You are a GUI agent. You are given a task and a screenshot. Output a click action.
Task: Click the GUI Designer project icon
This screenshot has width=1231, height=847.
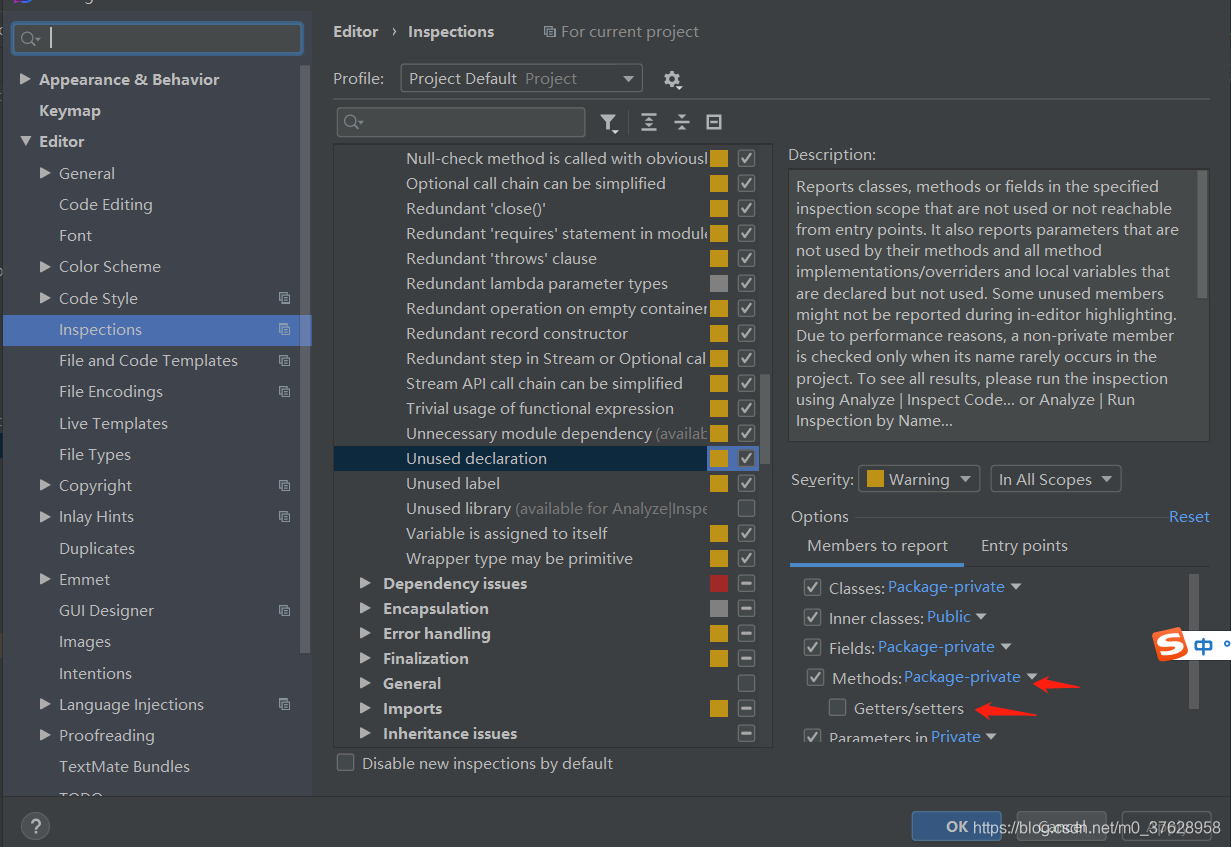pyautogui.click(x=284, y=610)
